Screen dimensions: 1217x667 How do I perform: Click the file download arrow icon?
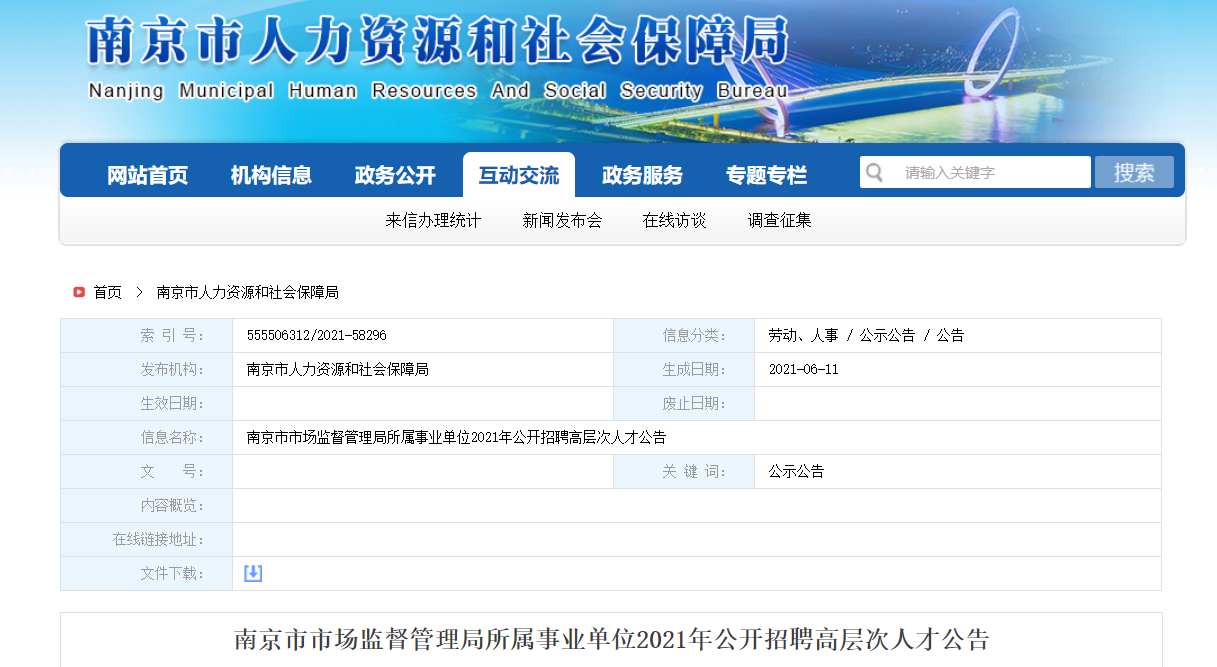pos(253,573)
